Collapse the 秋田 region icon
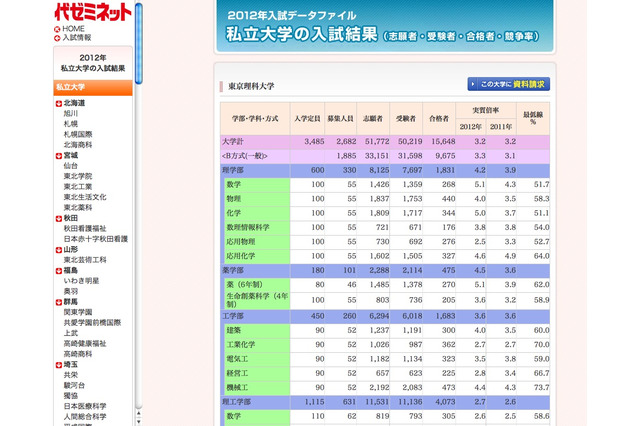 [x=59, y=219]
